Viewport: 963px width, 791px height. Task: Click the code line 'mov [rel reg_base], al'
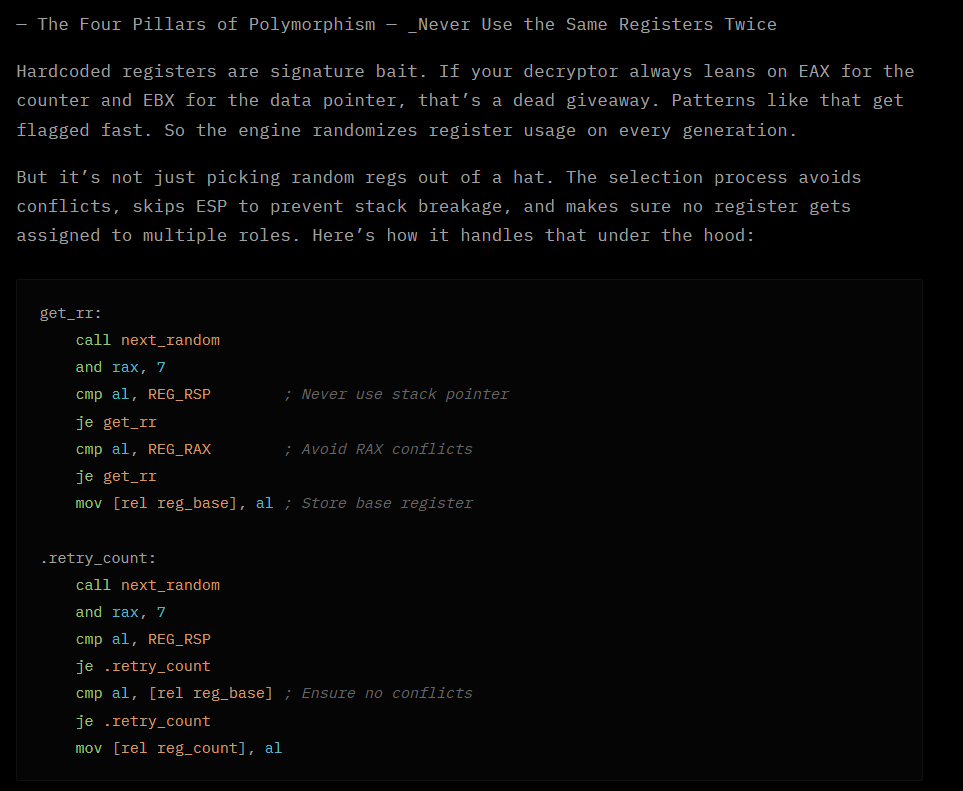point(174,503)
